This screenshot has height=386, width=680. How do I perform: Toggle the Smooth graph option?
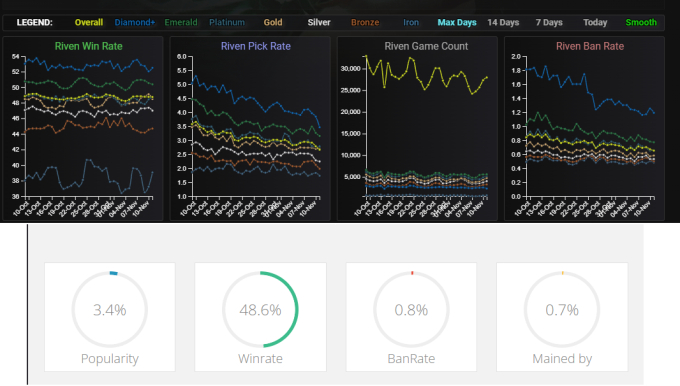coord(641,23)
